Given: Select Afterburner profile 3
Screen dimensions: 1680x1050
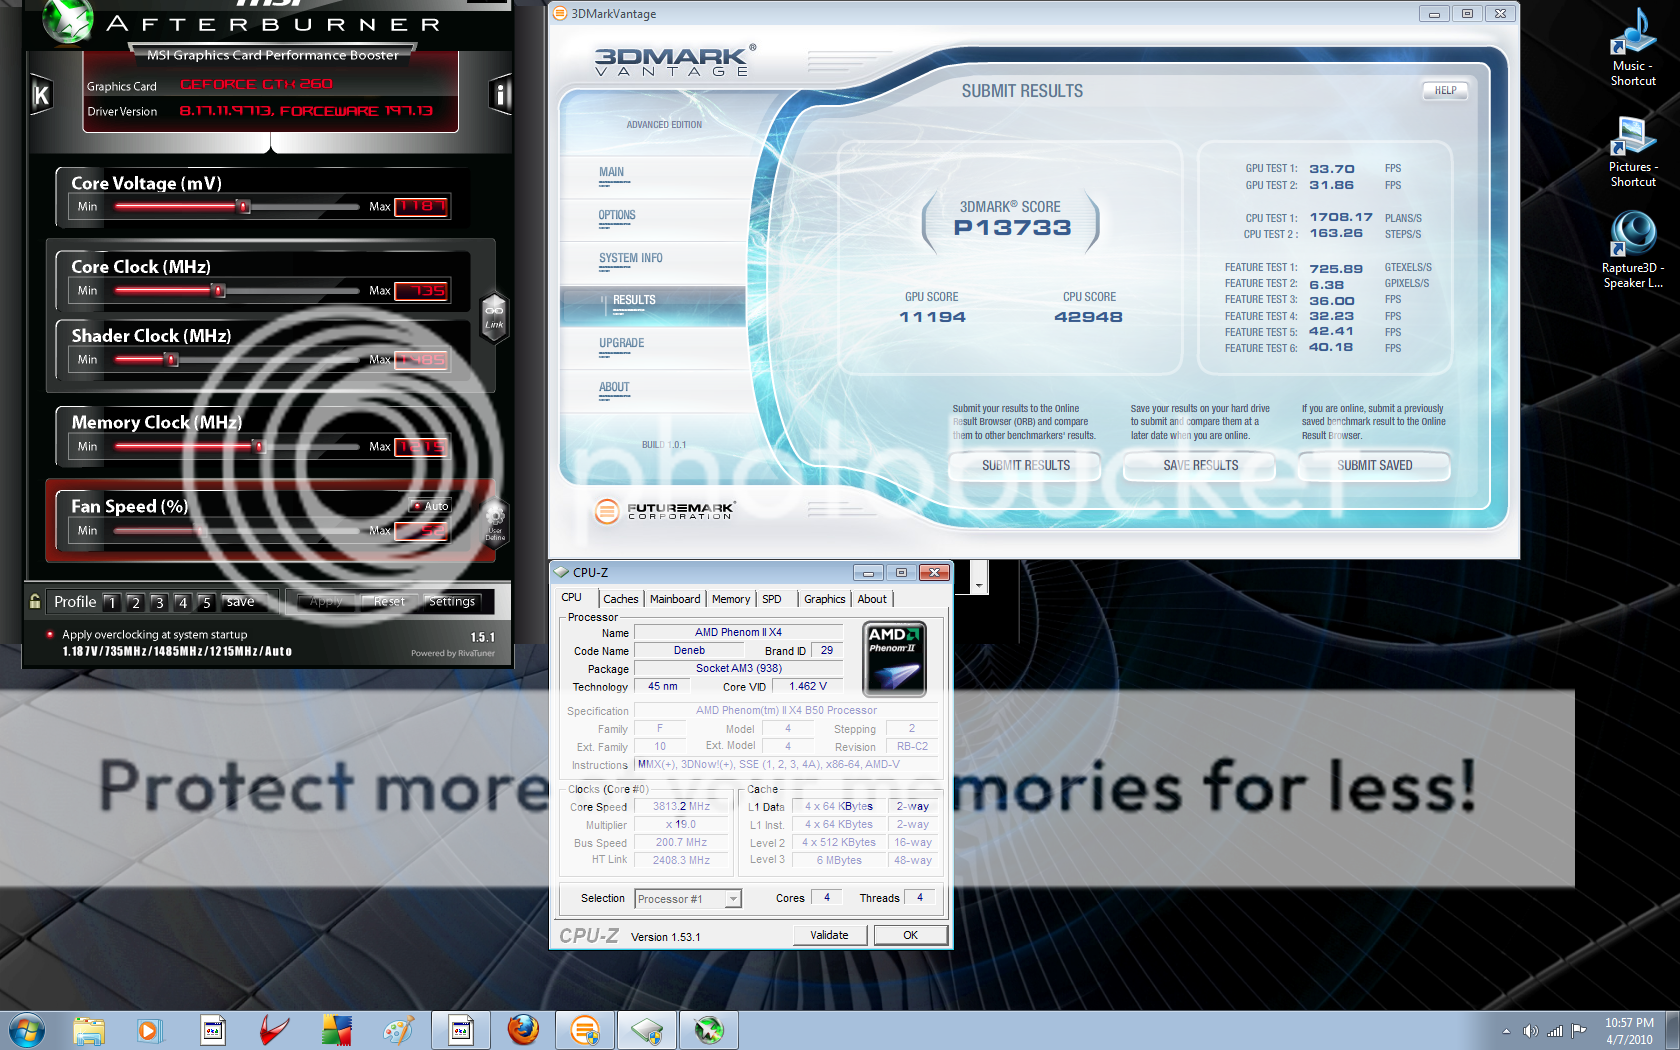Looking at the screenshot, I should (x=158, y=602).
